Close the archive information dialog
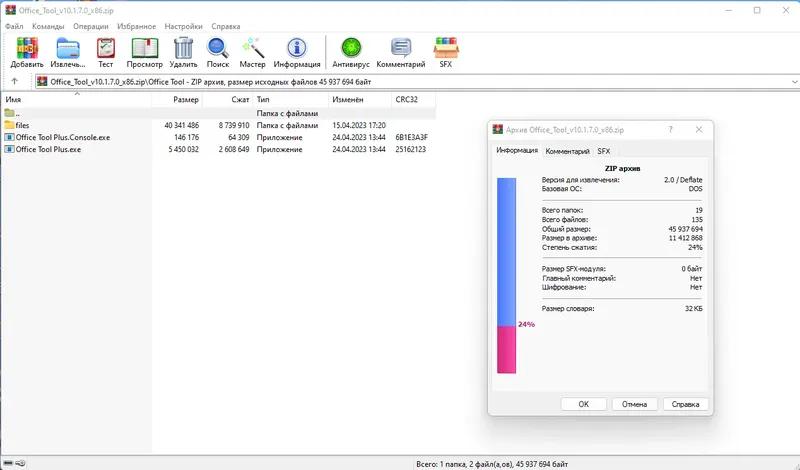800x470 pixels. [x=699, y=130]
